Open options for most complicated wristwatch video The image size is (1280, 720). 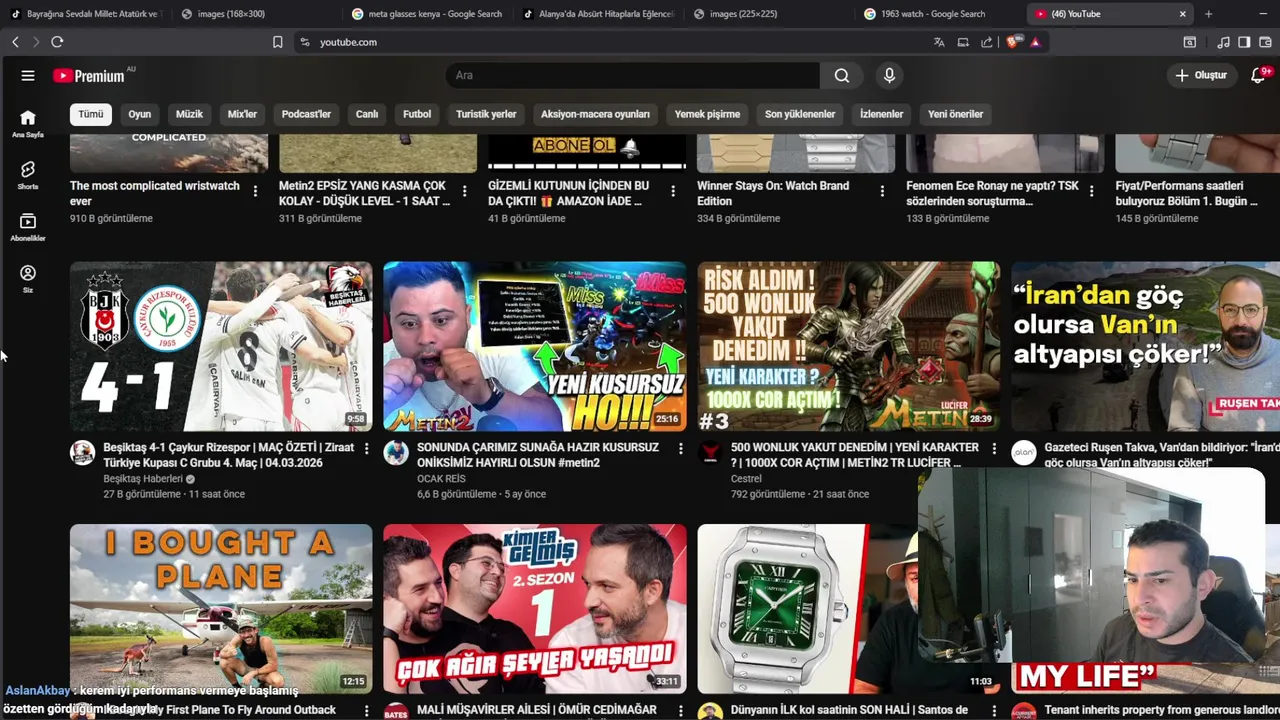(255, 191)
